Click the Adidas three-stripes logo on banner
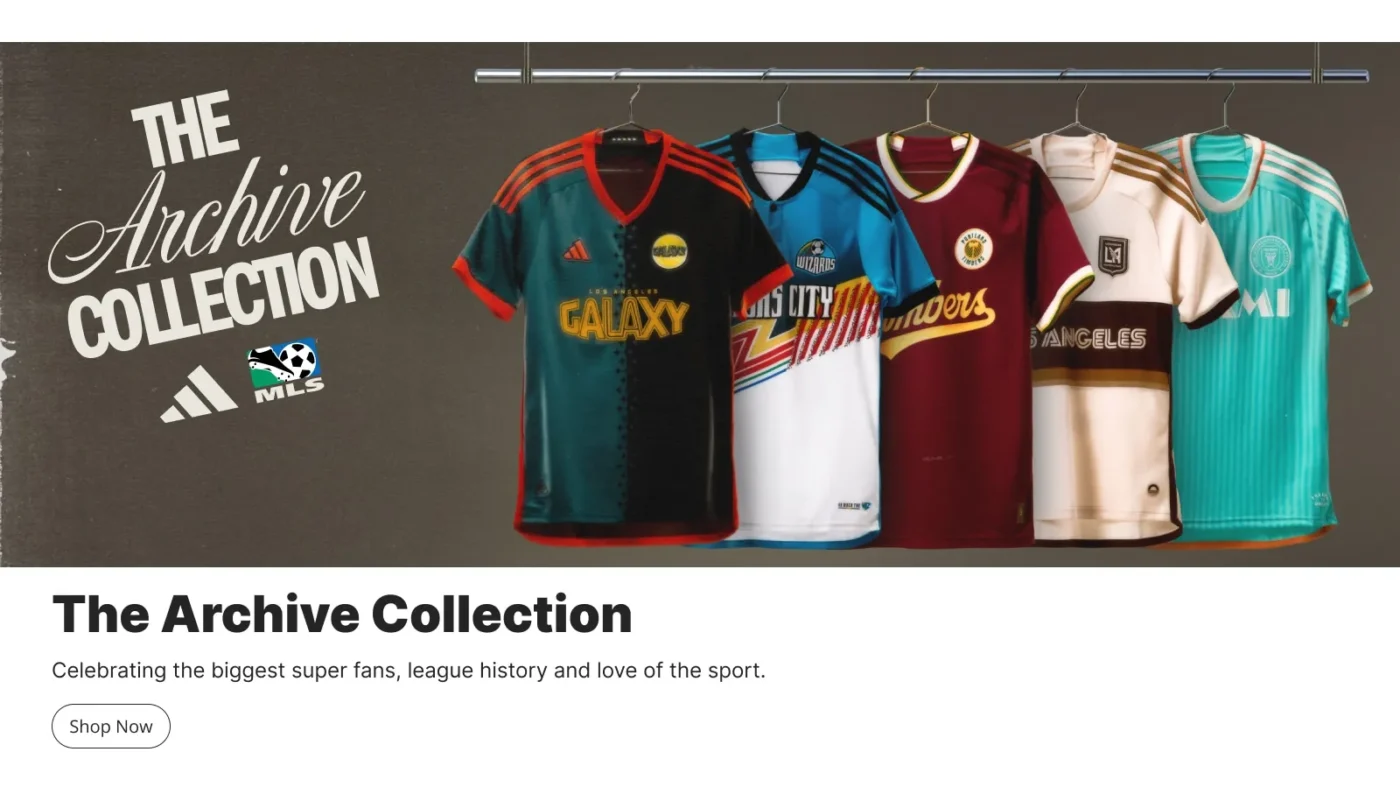1400x787 pixels. point(198,394)
